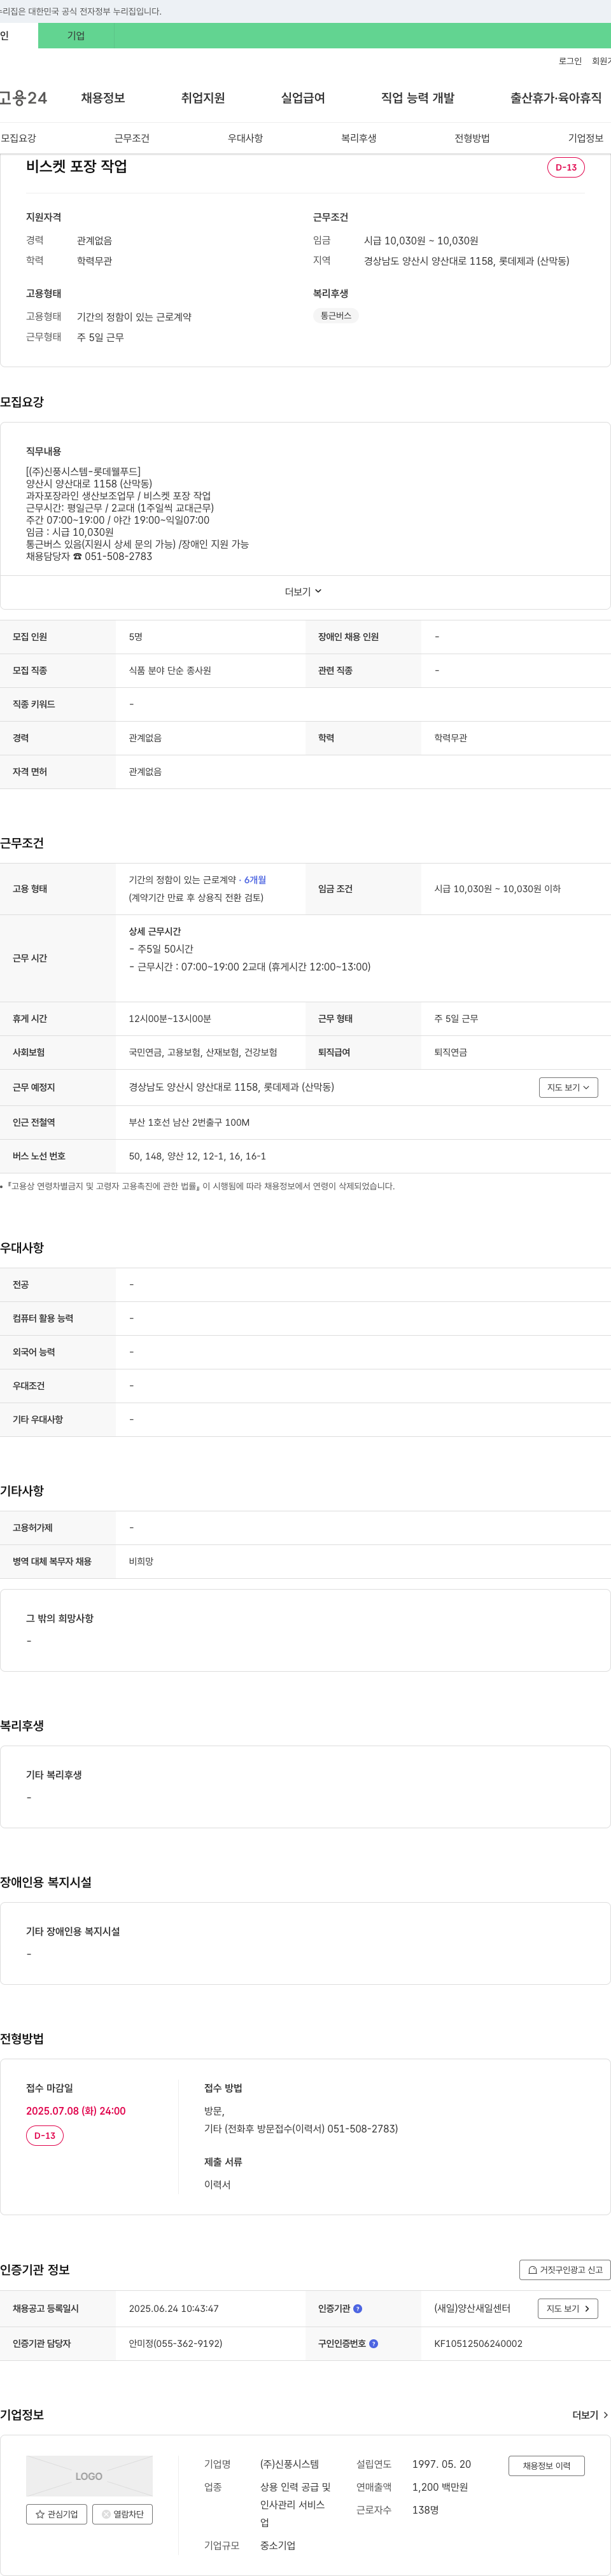Click the help icon next to 인증기관
The image size is (611, 2576).
(x=358, y=2309)
